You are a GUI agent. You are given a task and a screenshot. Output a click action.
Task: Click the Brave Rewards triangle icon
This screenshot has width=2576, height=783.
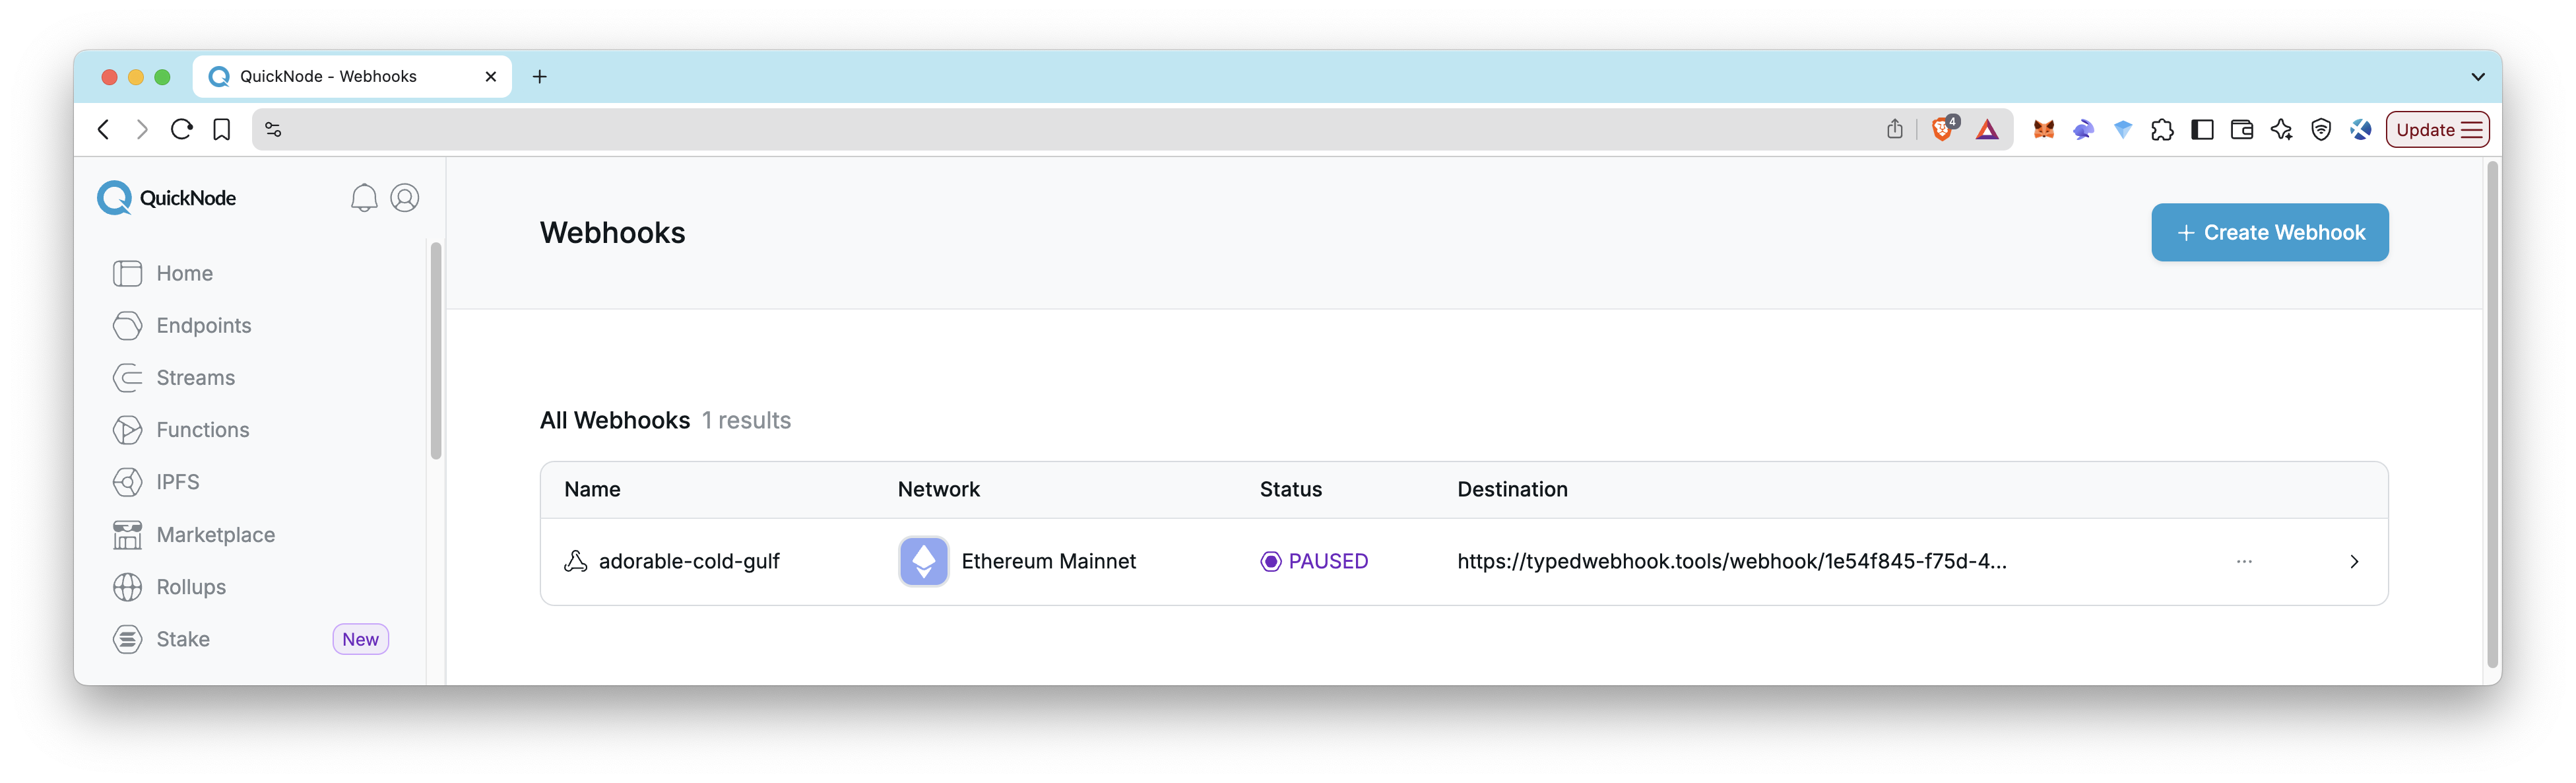(1987, 130)
